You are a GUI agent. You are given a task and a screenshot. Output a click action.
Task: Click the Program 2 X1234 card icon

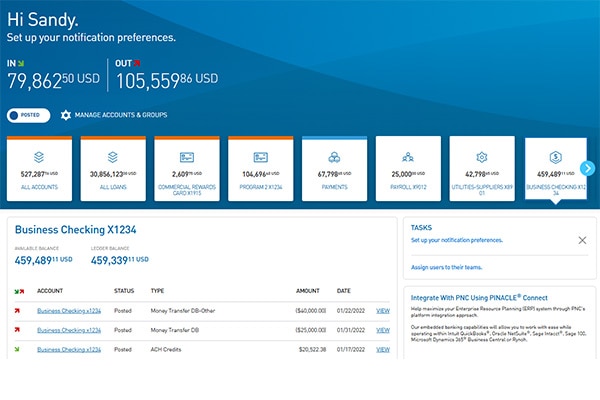[x=260, y=157]
